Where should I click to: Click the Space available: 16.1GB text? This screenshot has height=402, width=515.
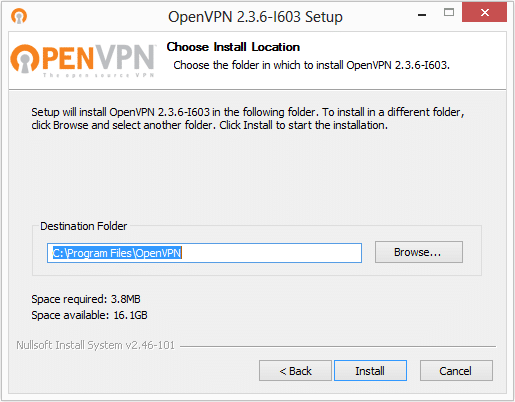[x=89, y=315]
